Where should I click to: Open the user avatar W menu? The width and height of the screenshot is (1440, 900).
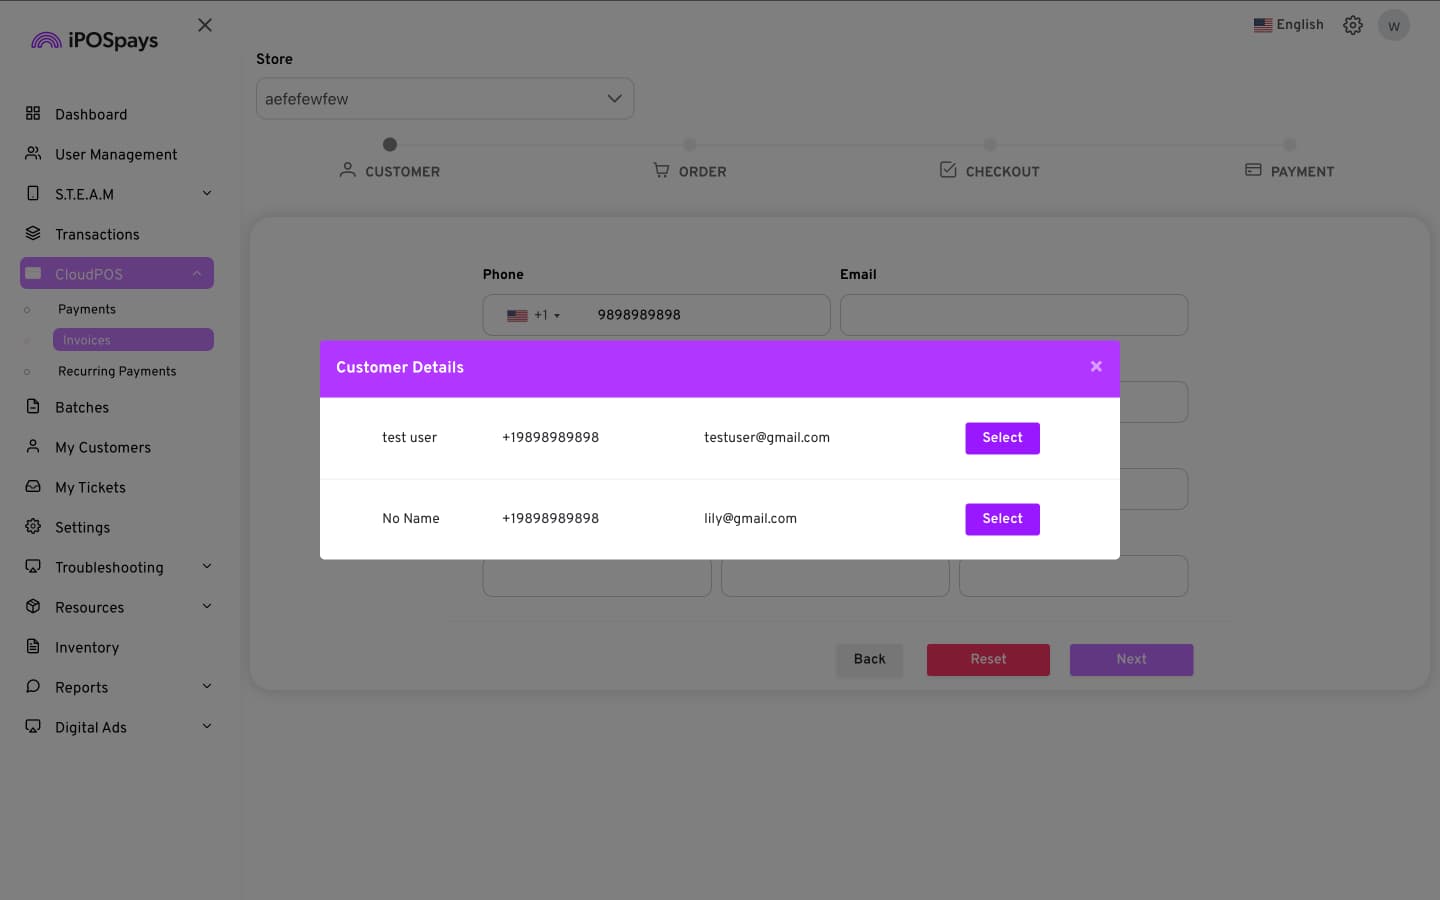click(1393, 25)
